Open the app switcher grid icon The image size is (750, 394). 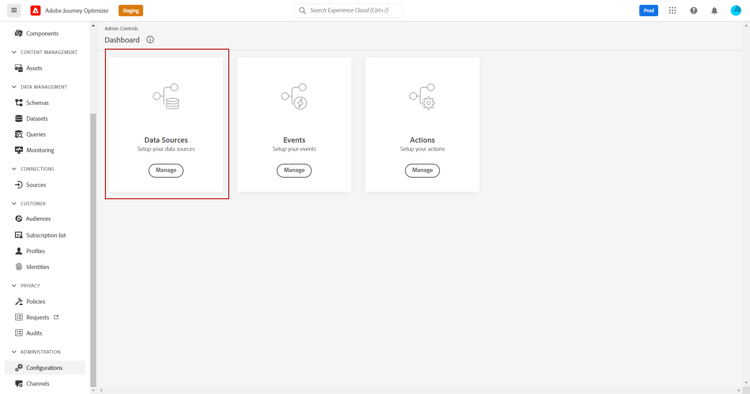(673, 11)
